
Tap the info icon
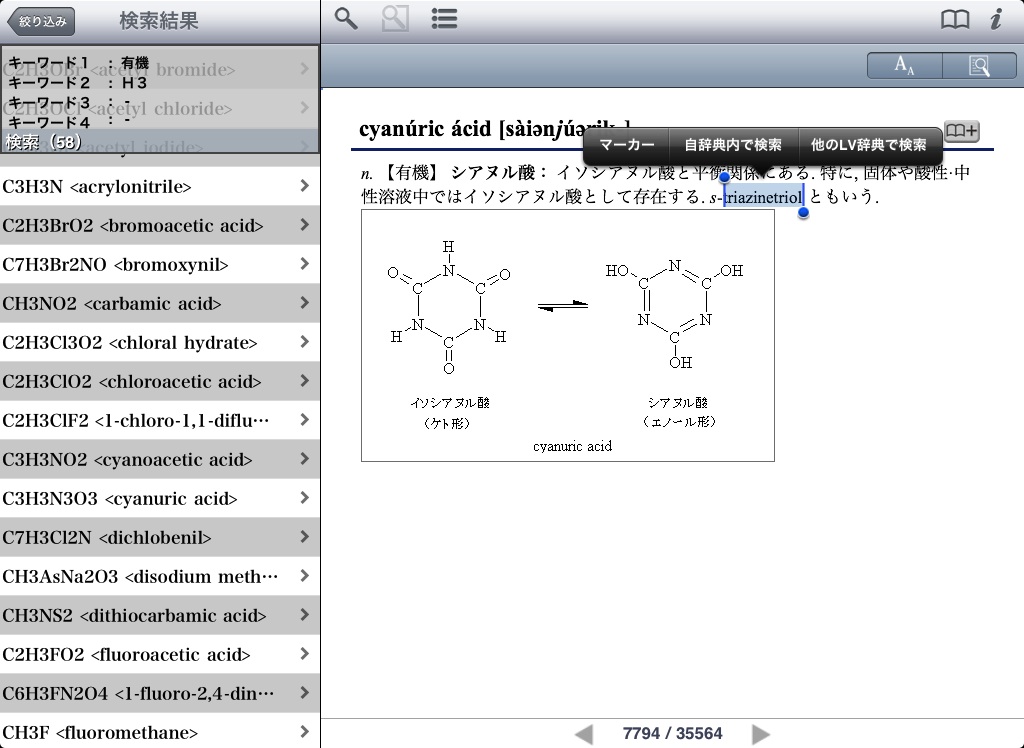996,19
